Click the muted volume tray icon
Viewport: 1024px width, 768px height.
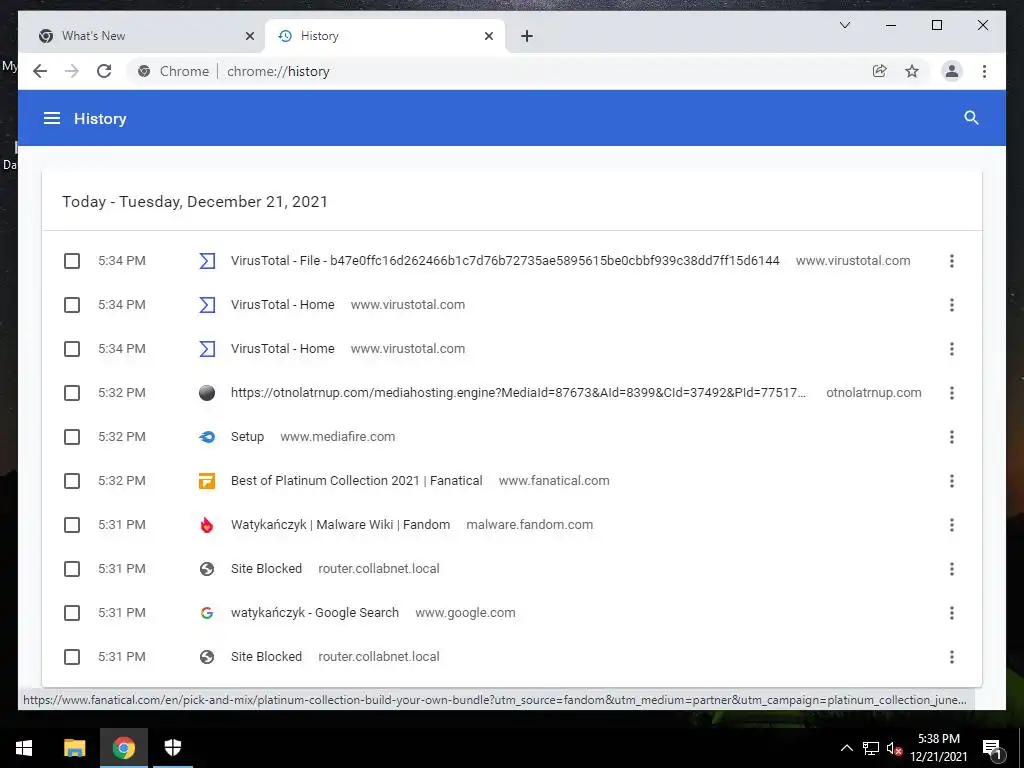tap(894, 748)
